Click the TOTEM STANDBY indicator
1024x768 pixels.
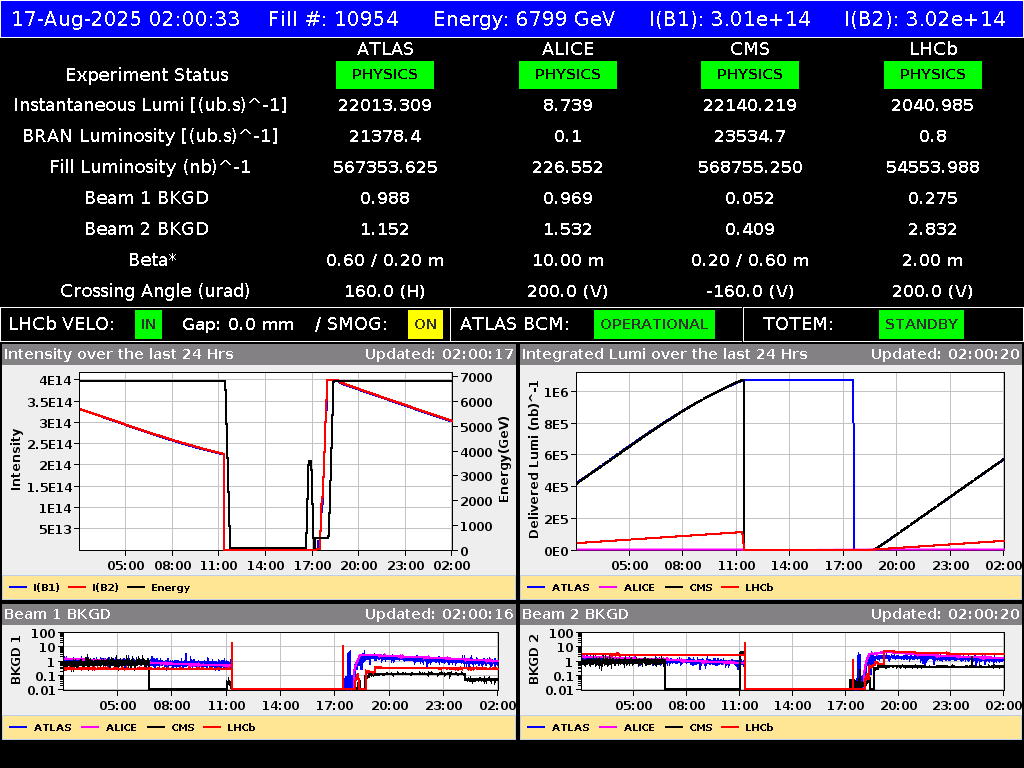pyautogui.click(x=921, y=325)
